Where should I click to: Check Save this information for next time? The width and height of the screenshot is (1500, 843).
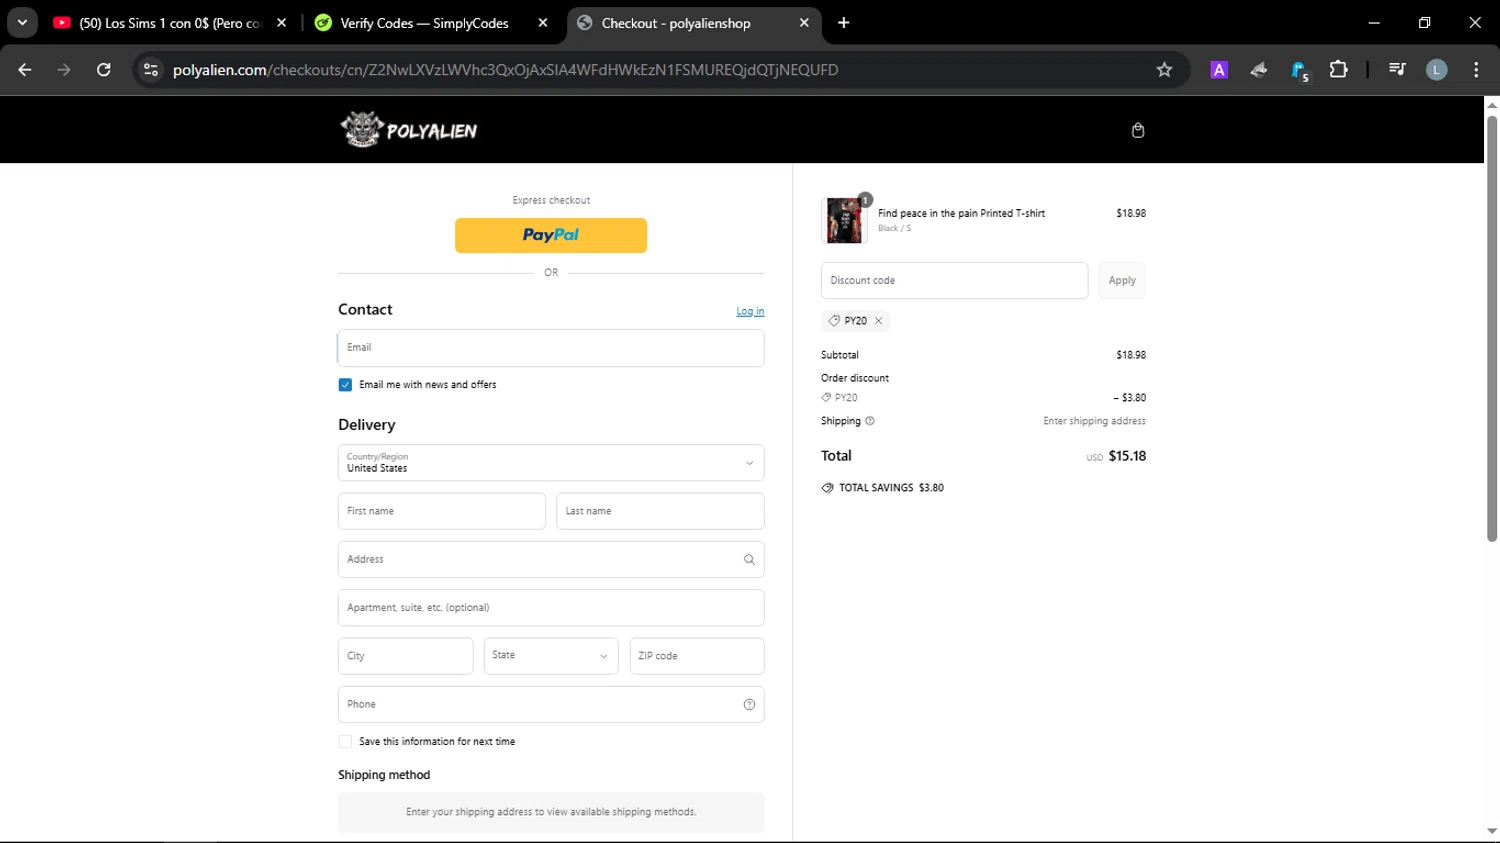point(345,742)
